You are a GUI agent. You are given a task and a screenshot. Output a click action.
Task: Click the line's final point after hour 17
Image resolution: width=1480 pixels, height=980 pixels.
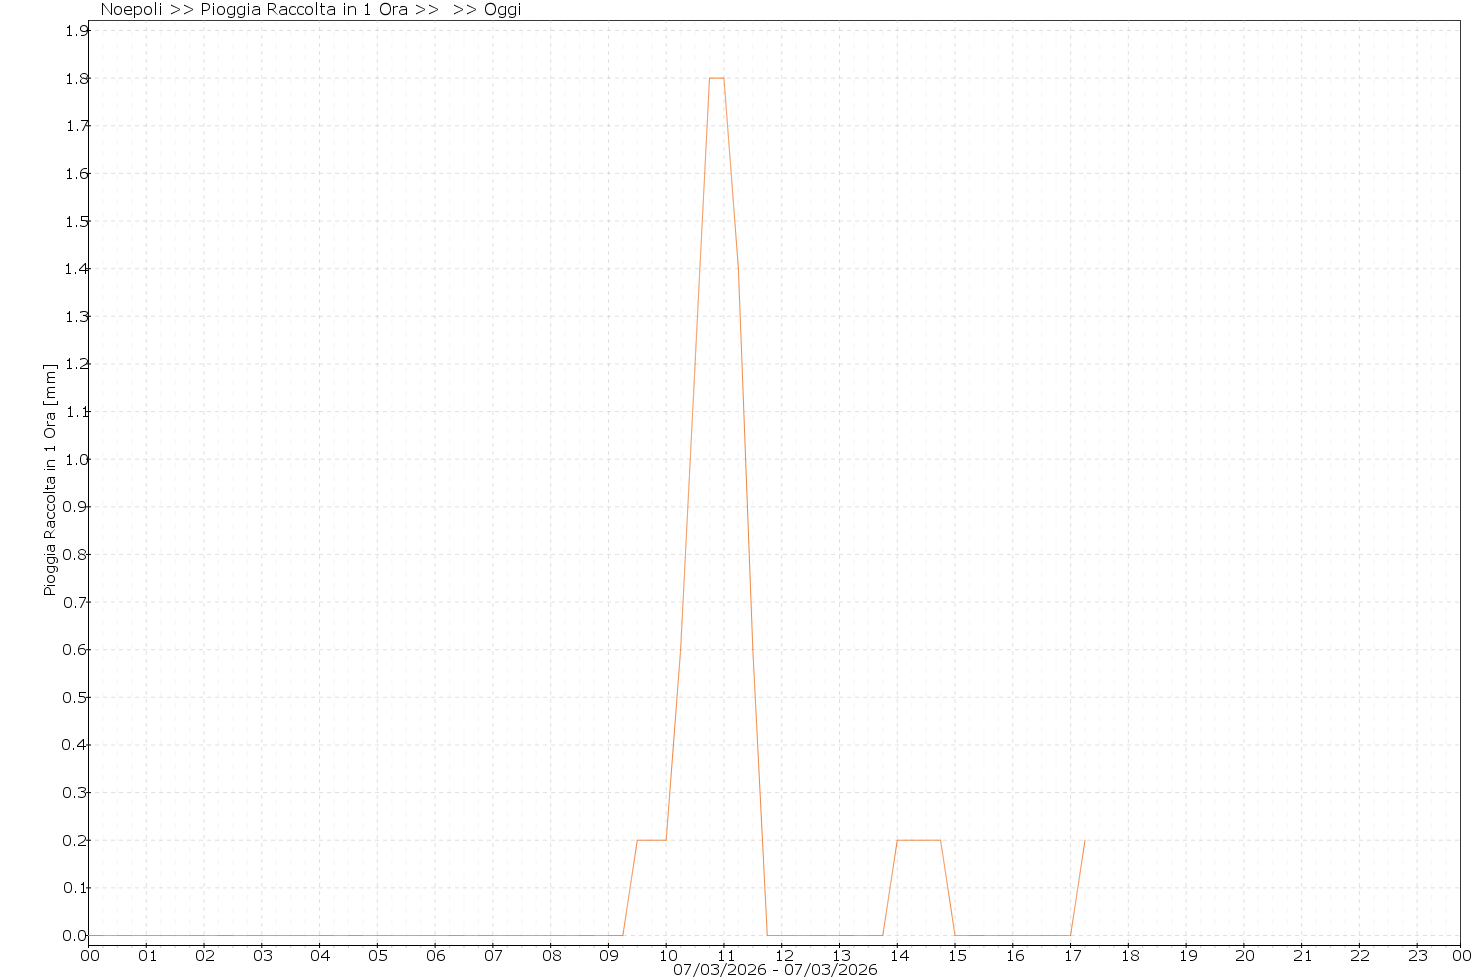pyautogui.click(x=1084, y=841)
